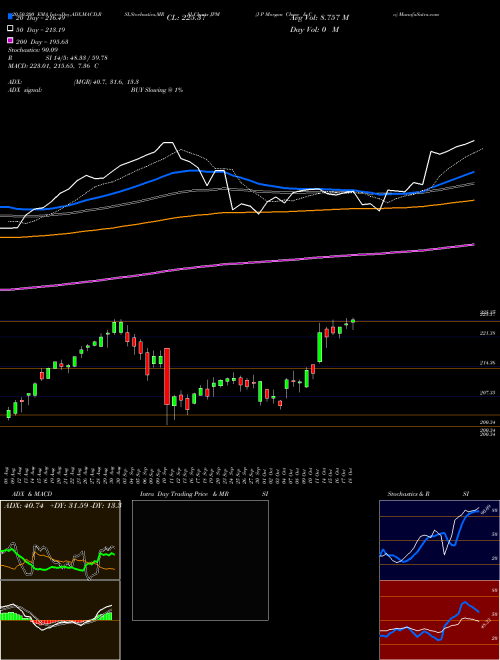The image size is (500, 660).
Task: Click the 'CL: 225.37' closing price label
Action: pos(186,18)
